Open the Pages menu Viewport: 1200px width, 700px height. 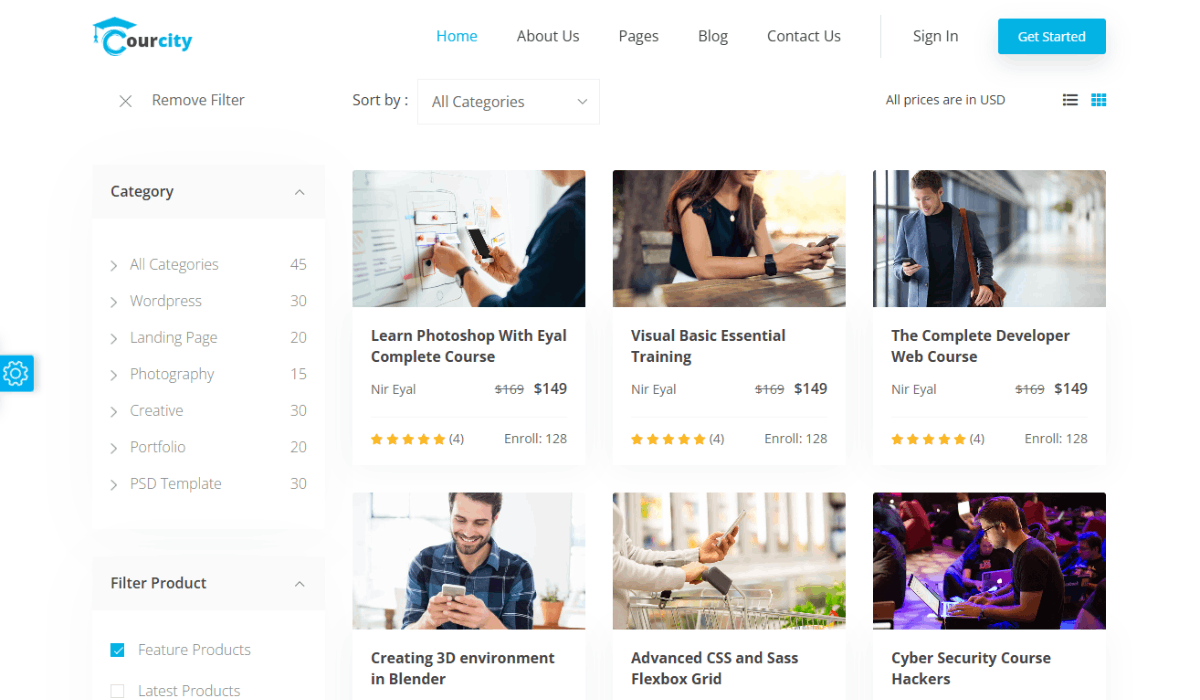click(x=638, y=36)
